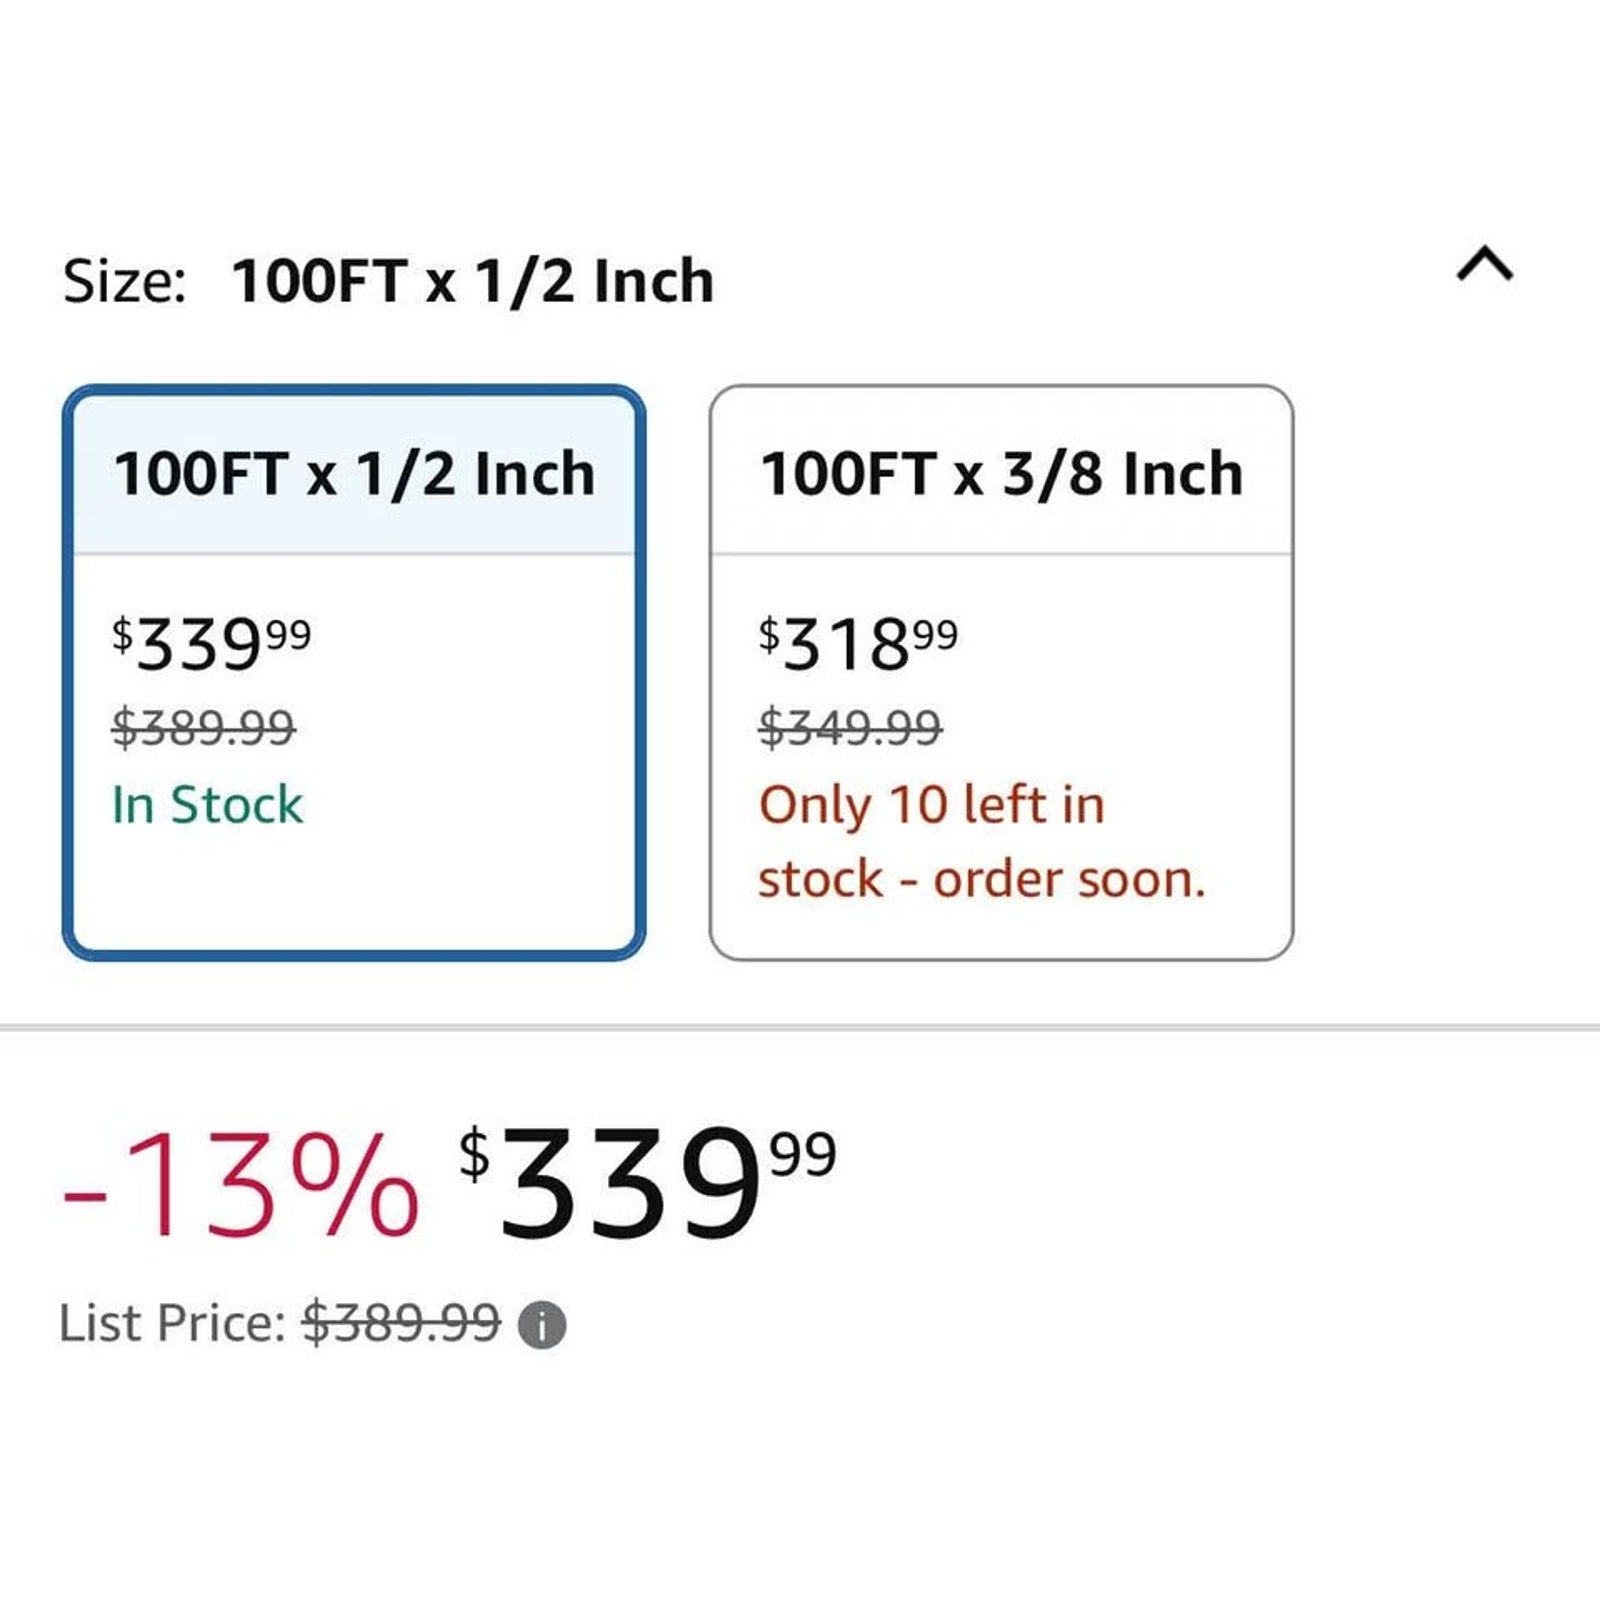The height and width of the screenshot is (1600, 1600).
Task: Click the Only 10 left in stock warning
Action: (x=982, y=842)
